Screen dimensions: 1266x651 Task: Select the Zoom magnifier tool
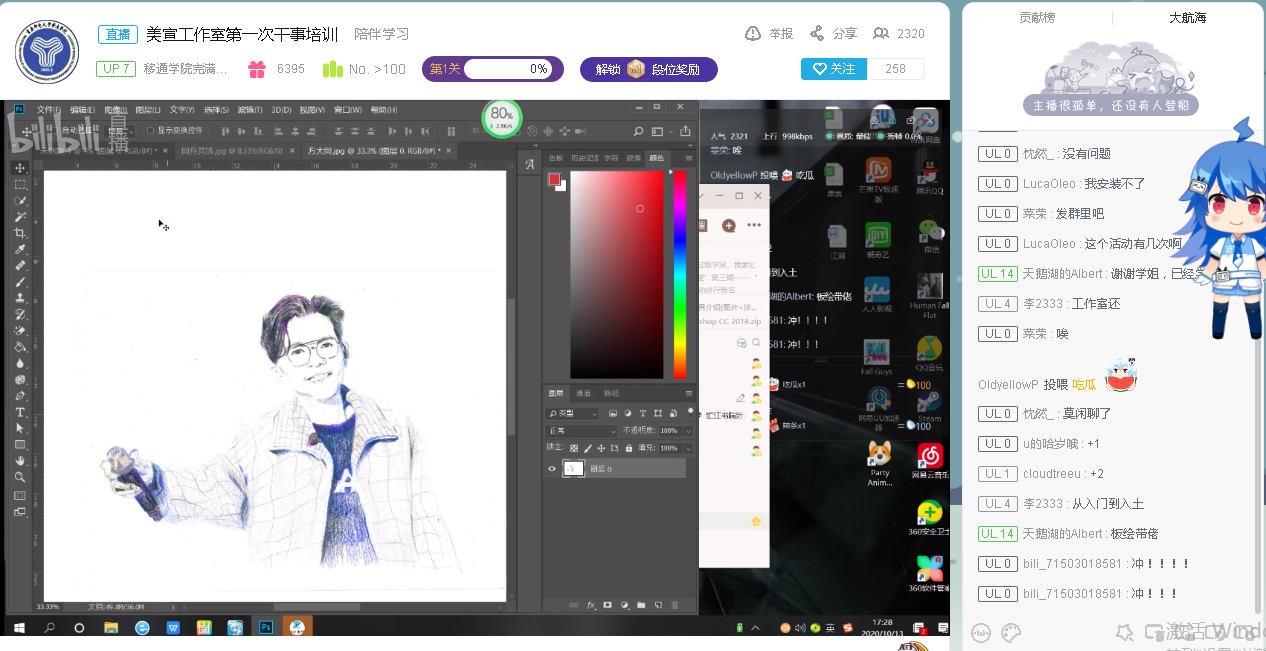(20, 477)
